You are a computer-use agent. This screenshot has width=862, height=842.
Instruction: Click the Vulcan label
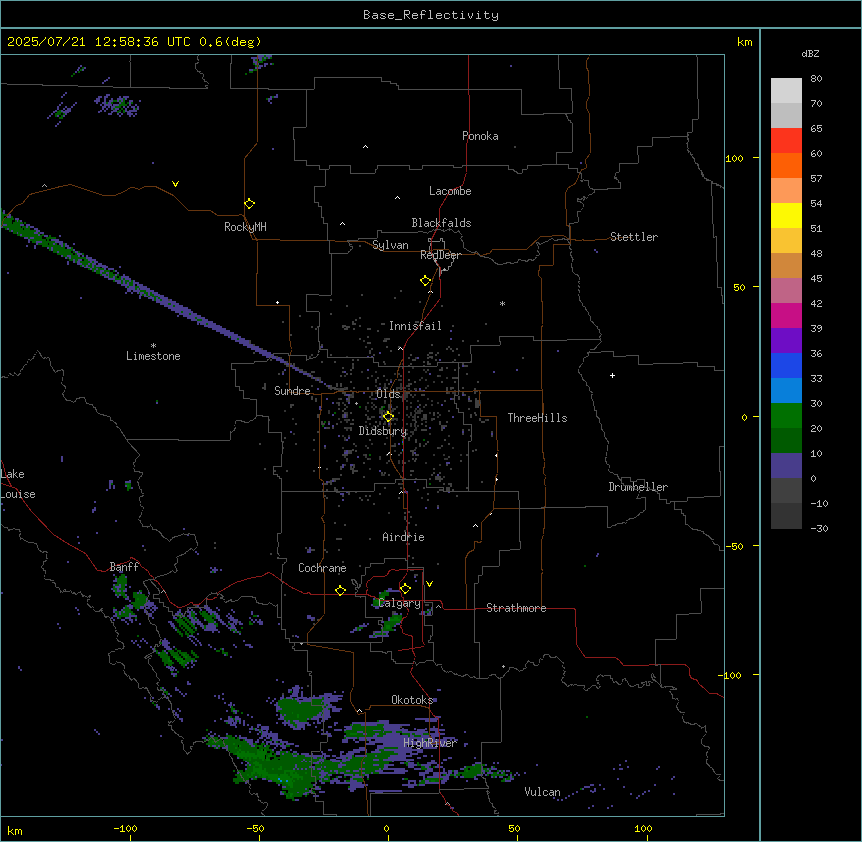coord(542,792)
